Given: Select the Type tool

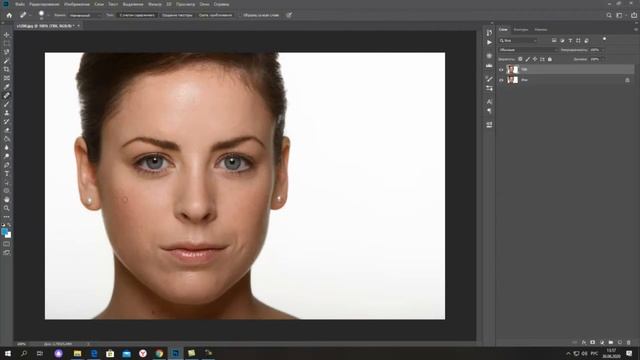Looking at the screenshot, I should pyautogui.click(x=7, y=173).
